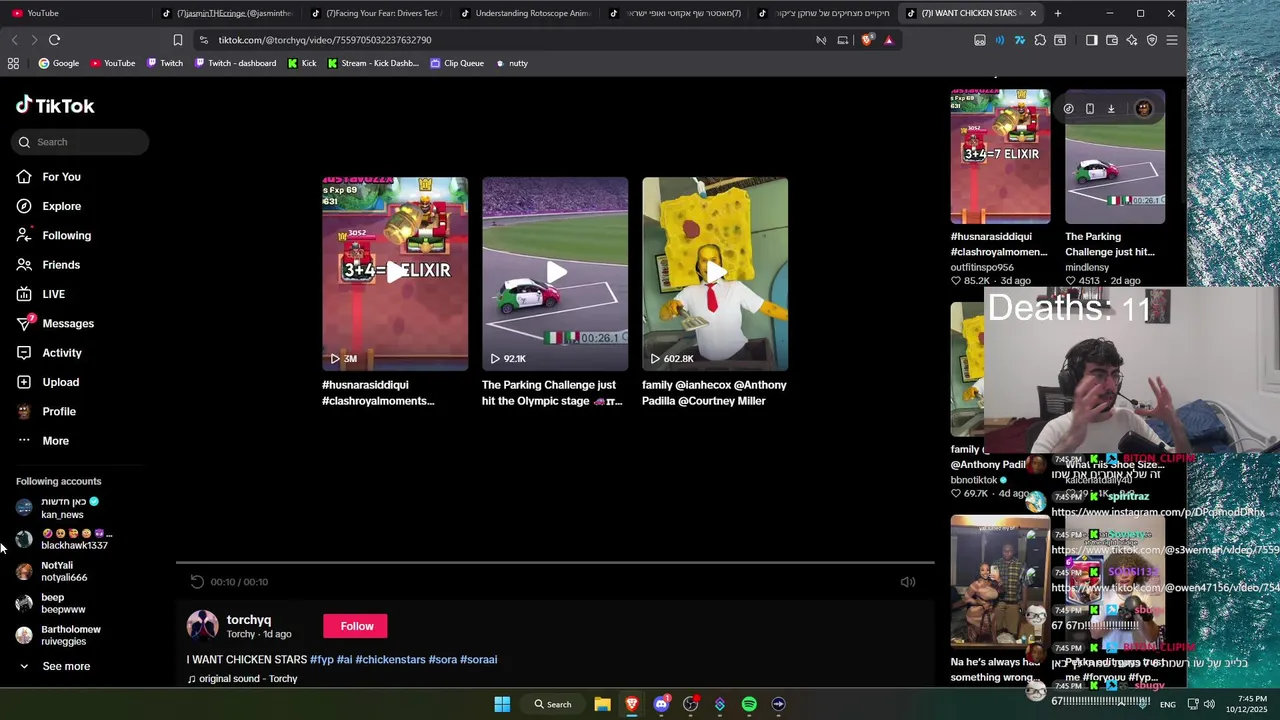Click the replay icon in the player
This screenshot has height=720, width=1280.
point(197,582)
